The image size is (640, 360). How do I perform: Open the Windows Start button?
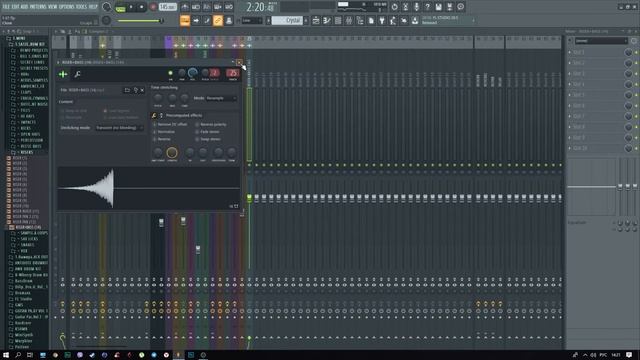[x=6, y=355]
